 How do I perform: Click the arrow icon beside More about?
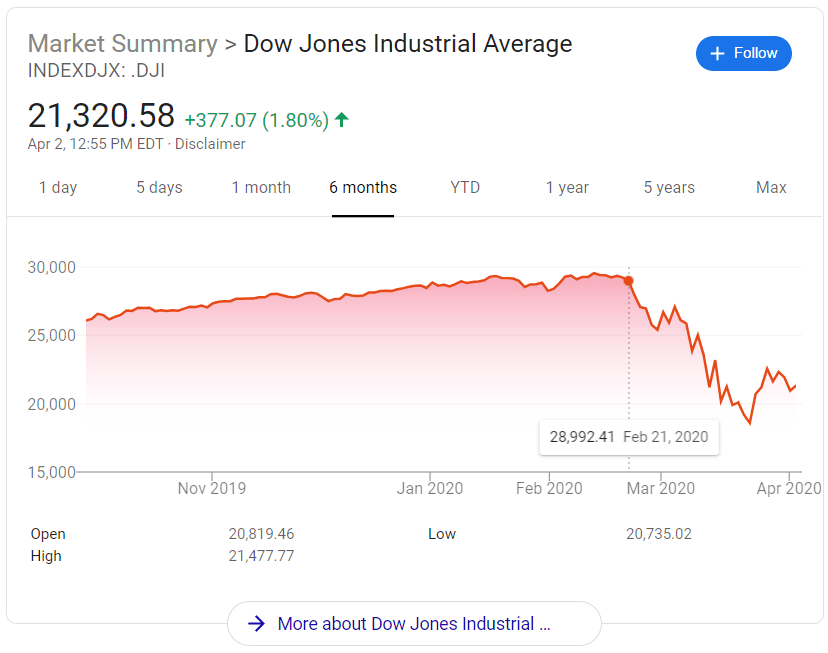click(257, 624)
